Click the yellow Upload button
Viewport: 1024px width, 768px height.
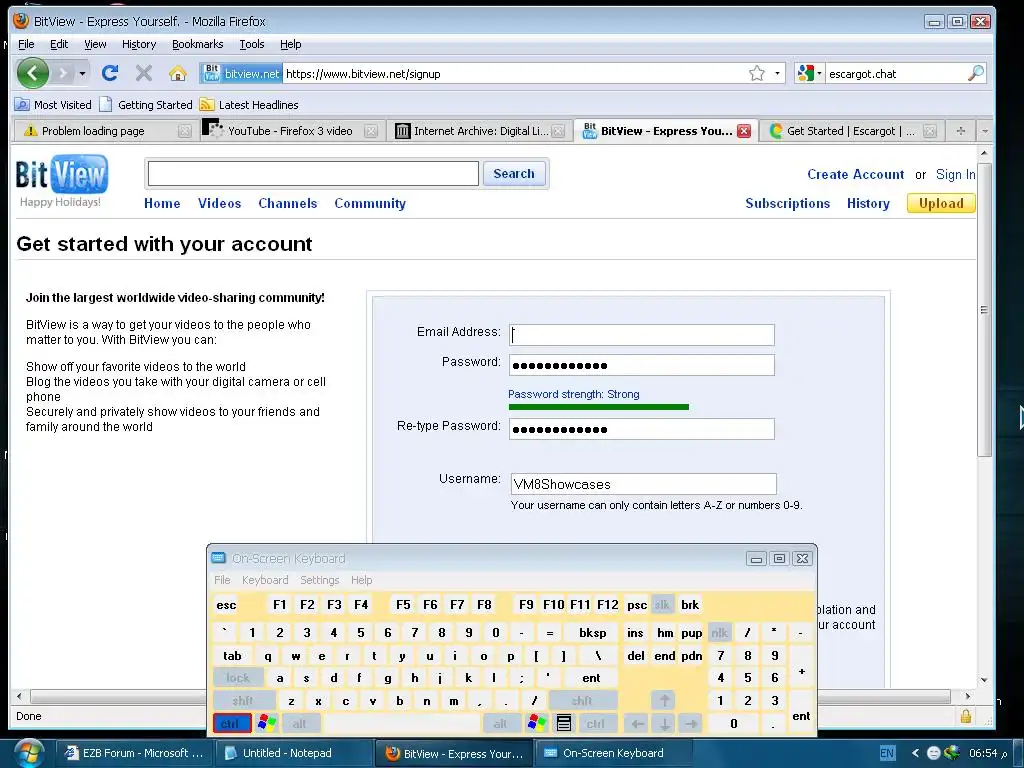(x=940, y=203)
